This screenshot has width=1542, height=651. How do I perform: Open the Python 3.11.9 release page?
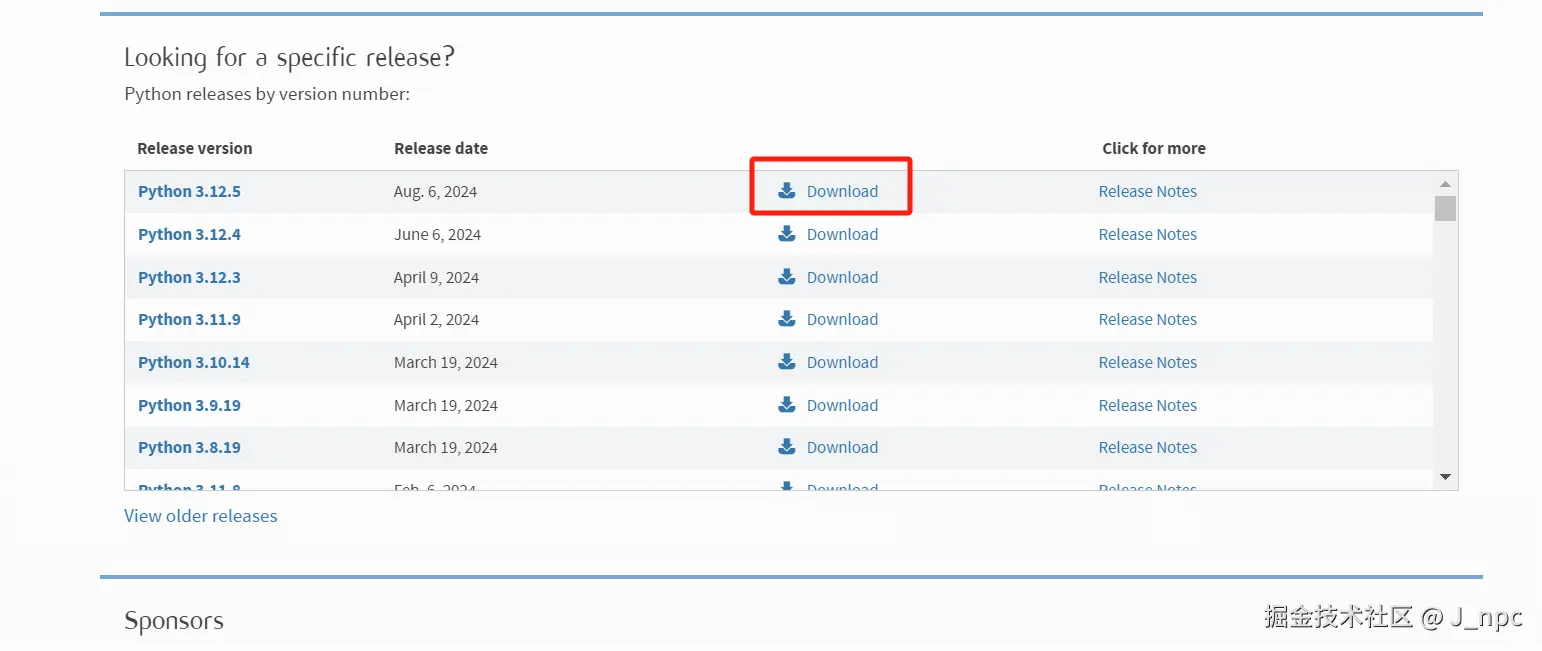[189, 319]
